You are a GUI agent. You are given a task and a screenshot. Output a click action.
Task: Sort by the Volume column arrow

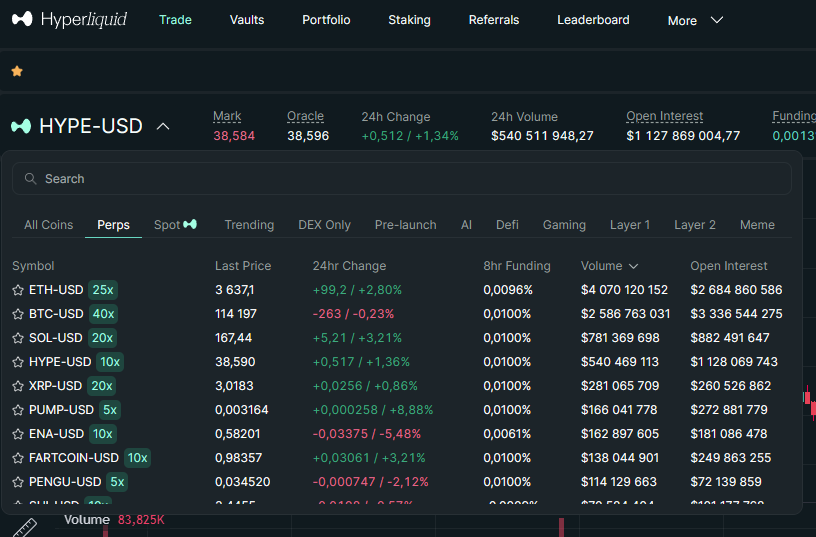pos(633,266)
